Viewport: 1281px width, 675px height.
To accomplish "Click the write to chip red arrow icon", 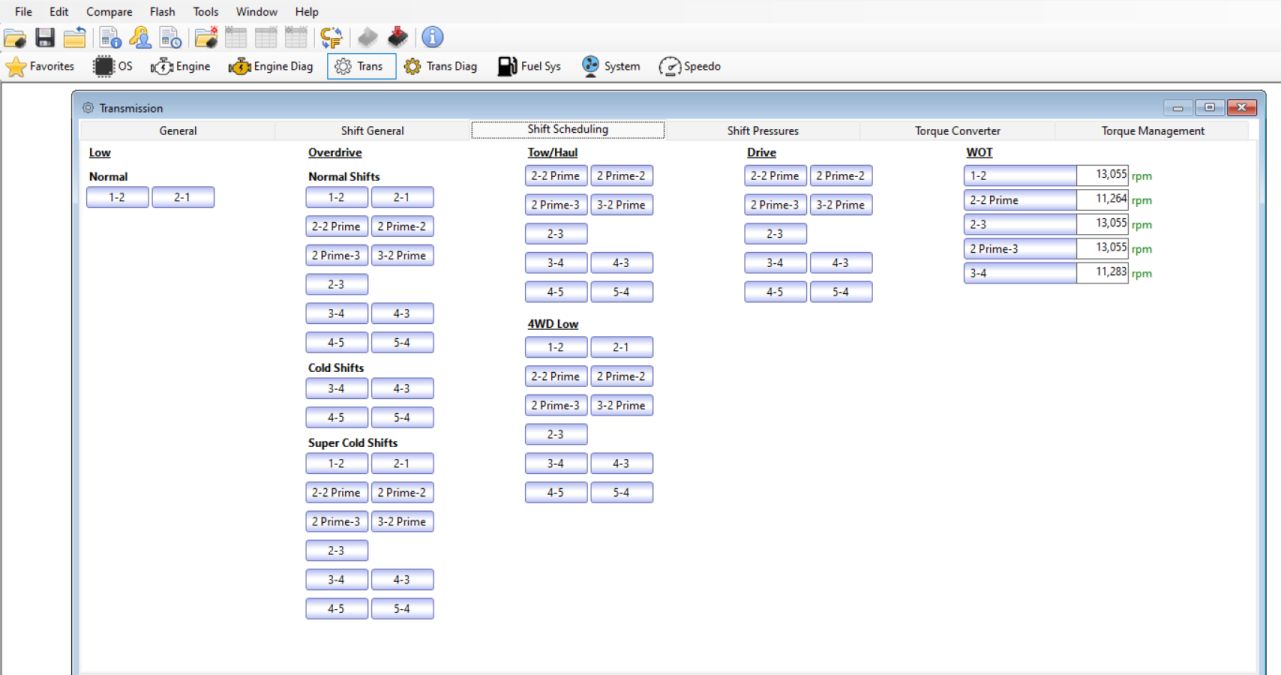I will coord(397,38).
